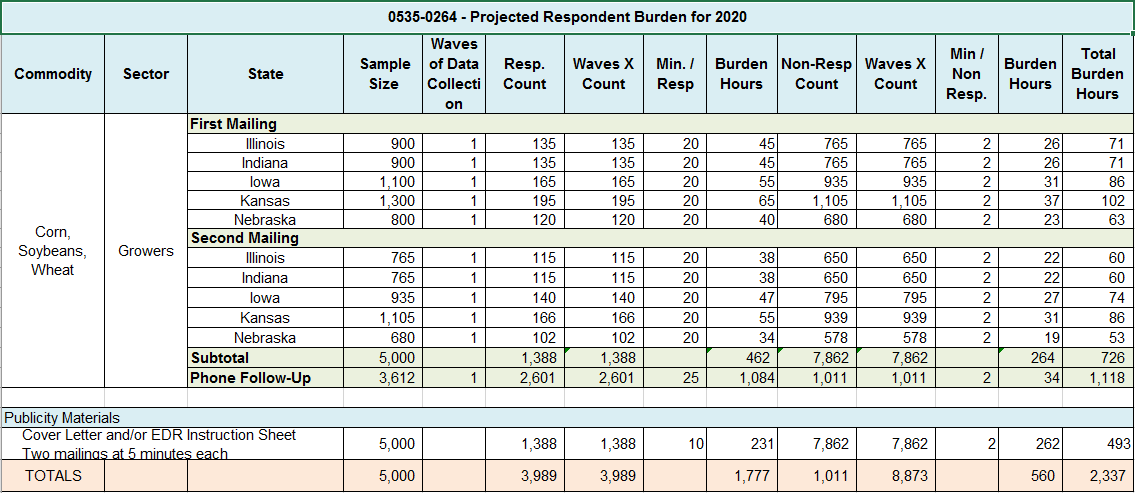
Task: Click non-resp count '1,105' next to burden hours 65
Action: 817,201
